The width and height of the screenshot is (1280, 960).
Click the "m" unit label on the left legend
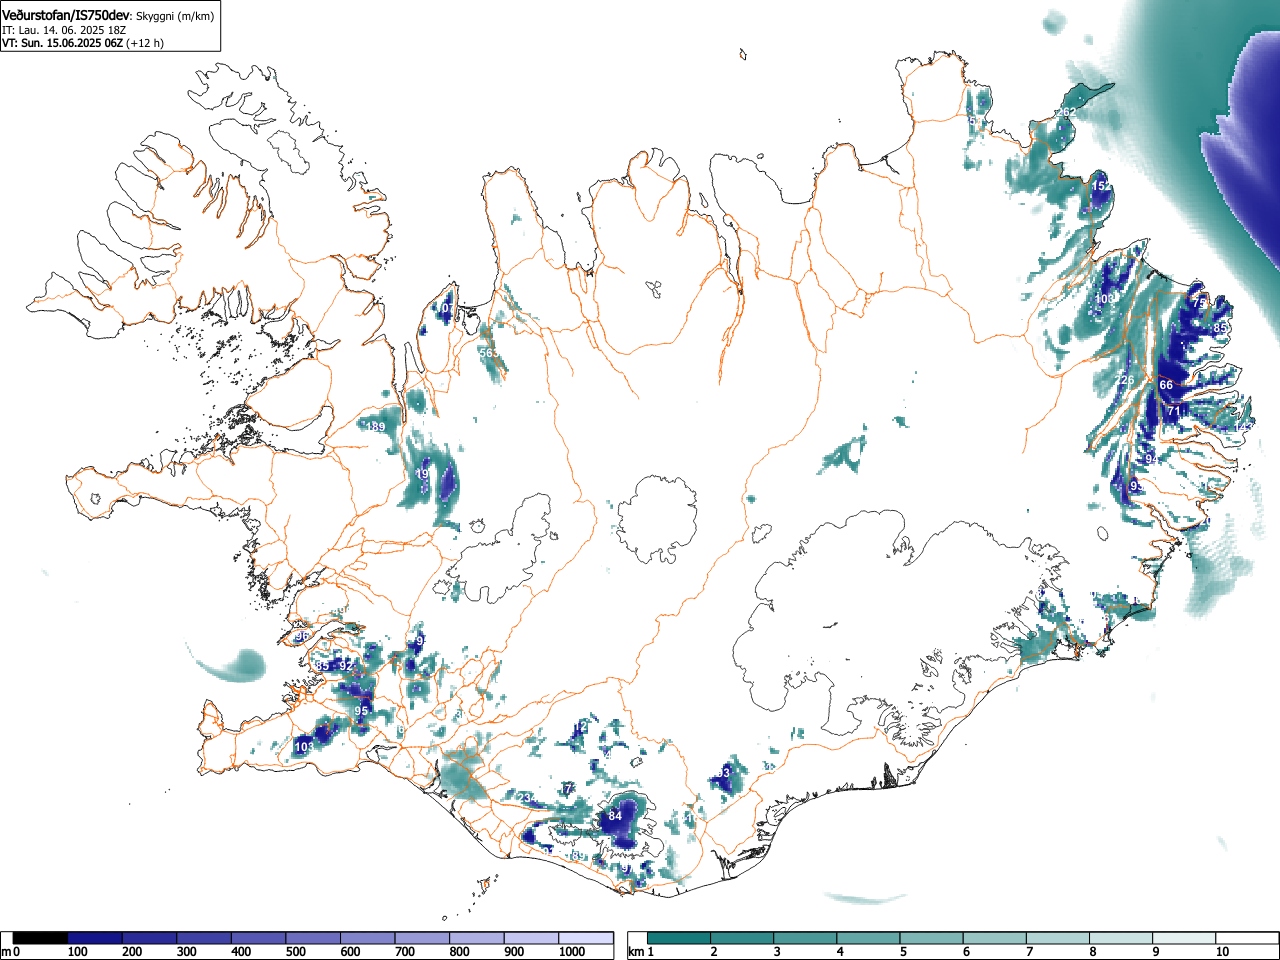[x=6, y=952]
